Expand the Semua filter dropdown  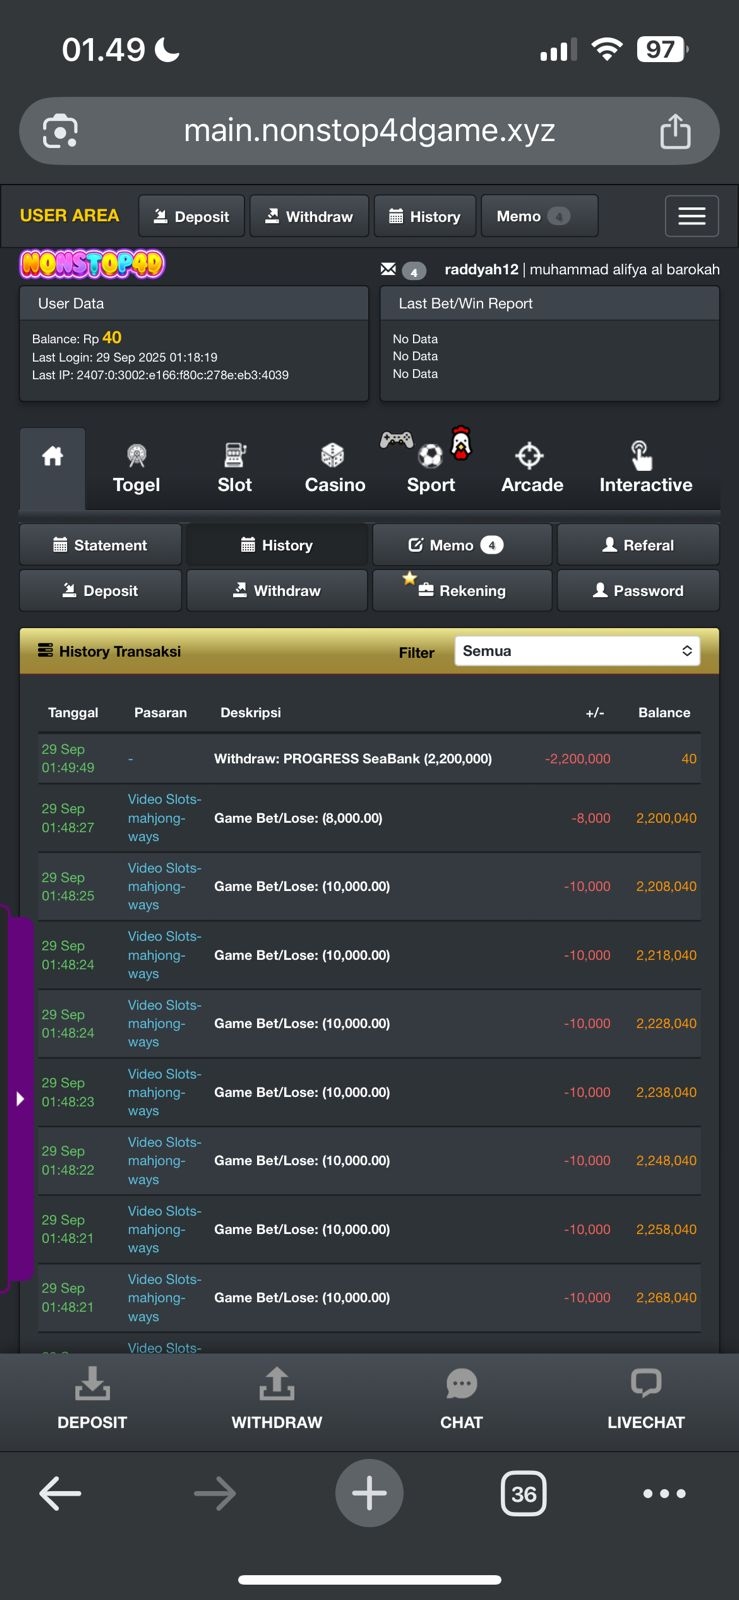pyautogui.click(x=576, y=651)
